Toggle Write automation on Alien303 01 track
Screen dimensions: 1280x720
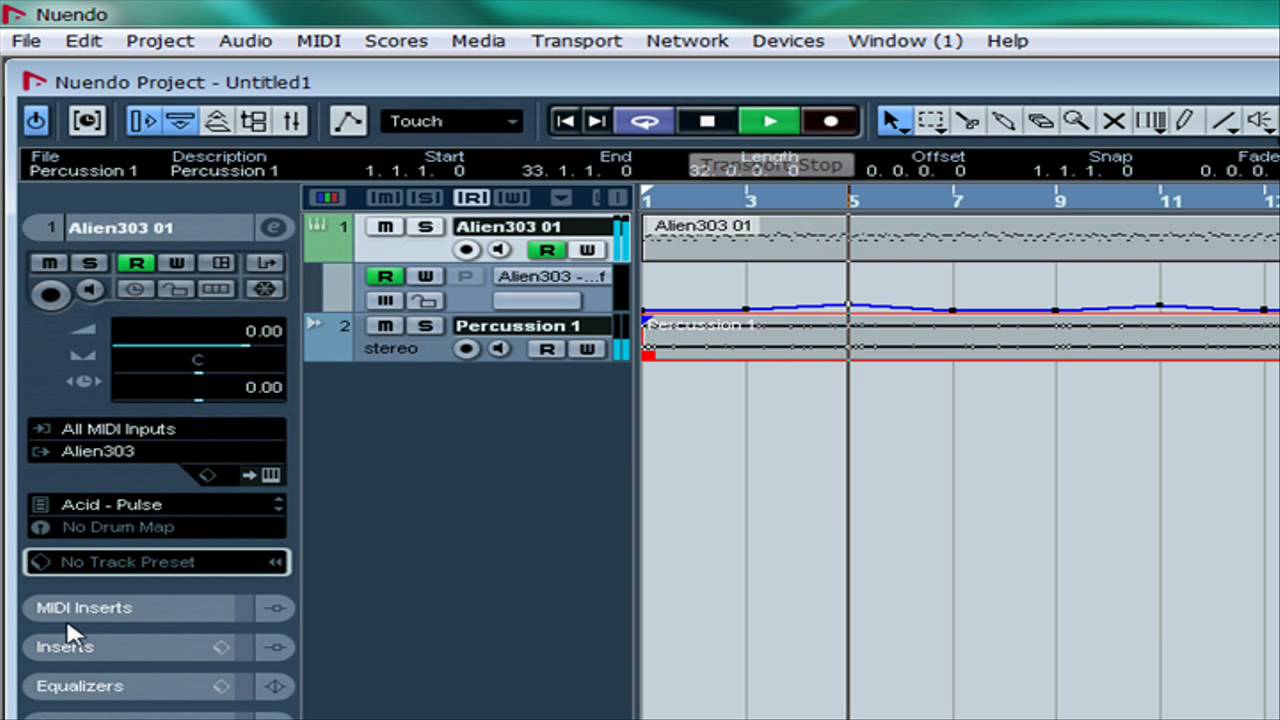pyautogui.click(x=586, y=250)
